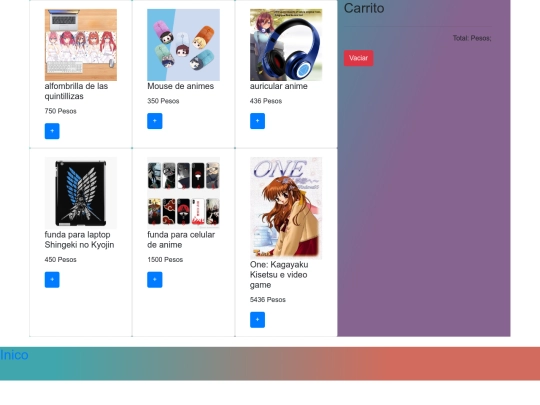This screenshot has width=540, height=405.
Task: Select the title 'alfombrilla de las quintillizas'
Action: (76, 91)
